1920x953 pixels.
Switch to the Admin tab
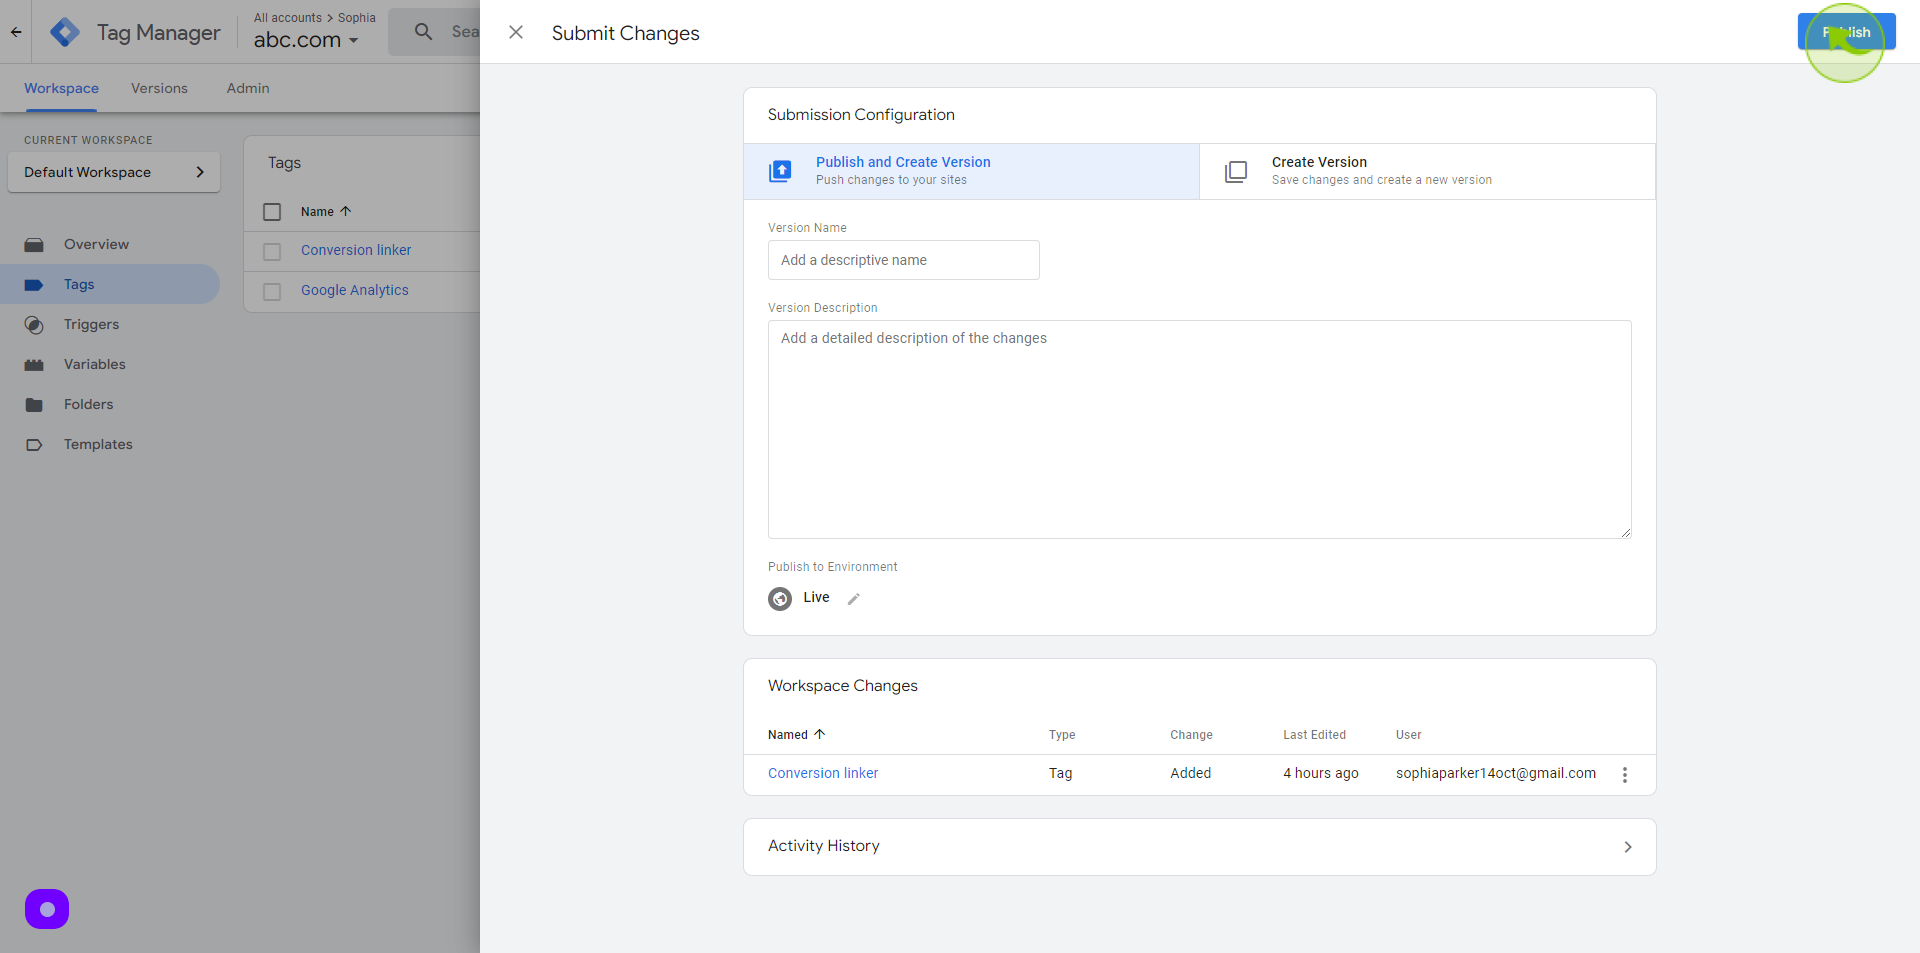(x=248, y=88)
